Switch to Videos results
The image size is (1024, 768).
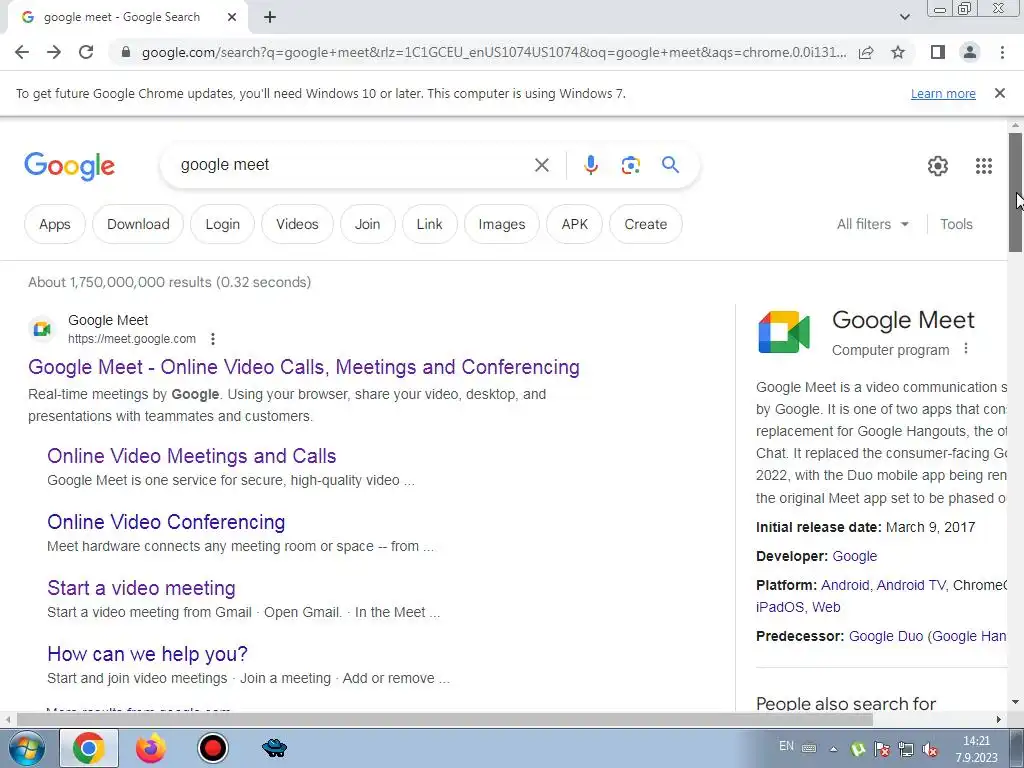[x=297, y=224]
